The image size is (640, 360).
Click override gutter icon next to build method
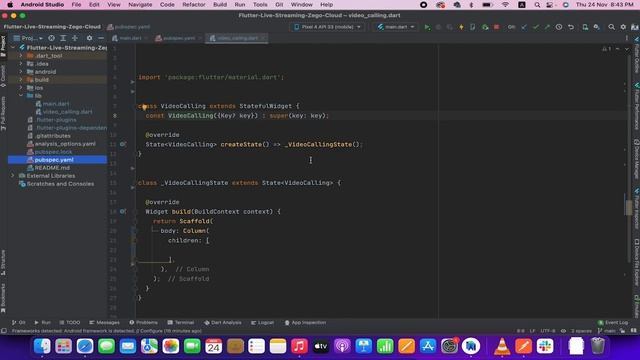click(123, 211)
